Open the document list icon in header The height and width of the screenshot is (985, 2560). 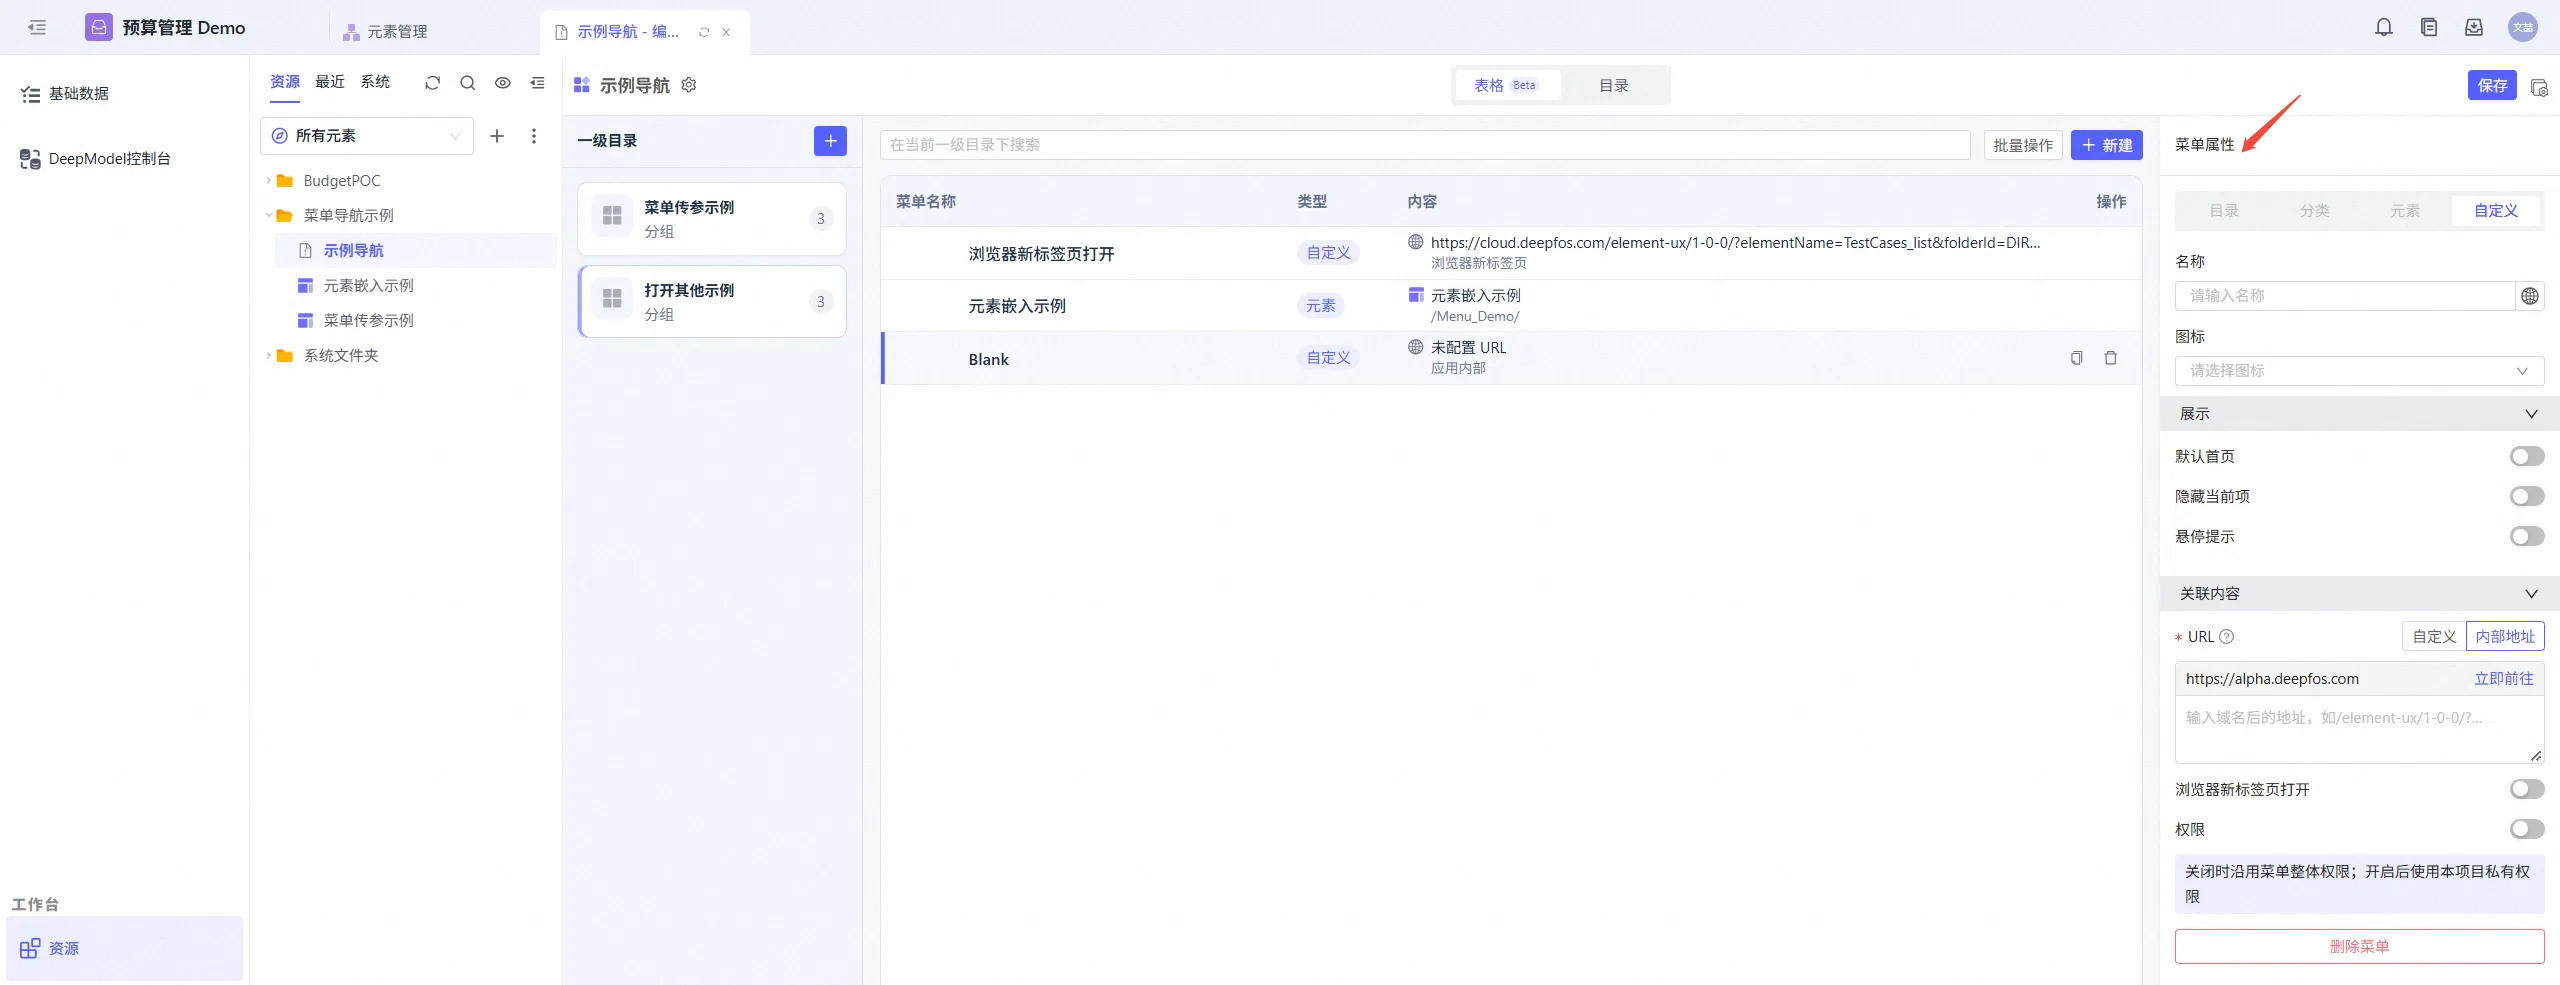click(x=2429, y=28)
